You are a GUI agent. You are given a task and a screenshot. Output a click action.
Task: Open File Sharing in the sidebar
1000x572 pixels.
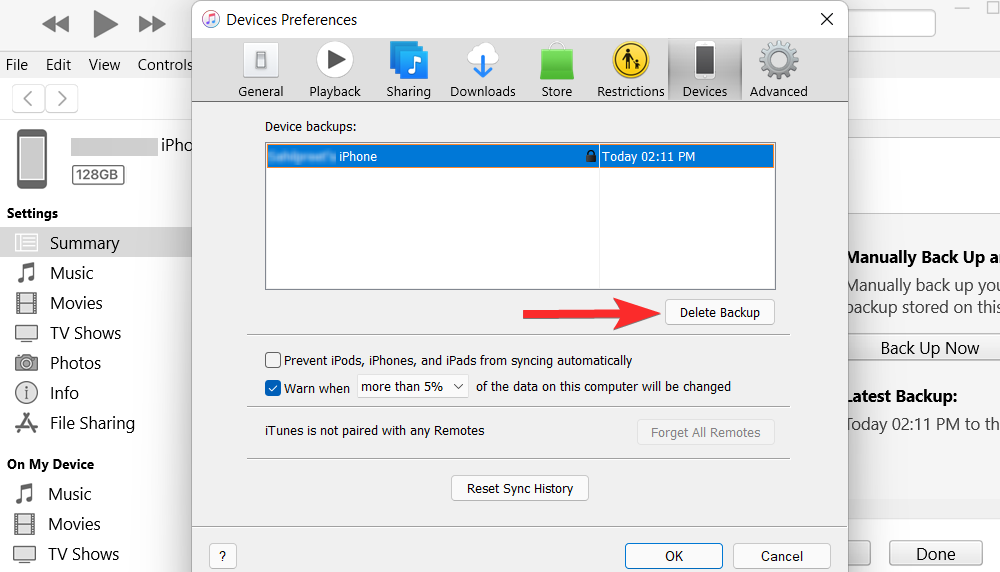tap(92, 423)
